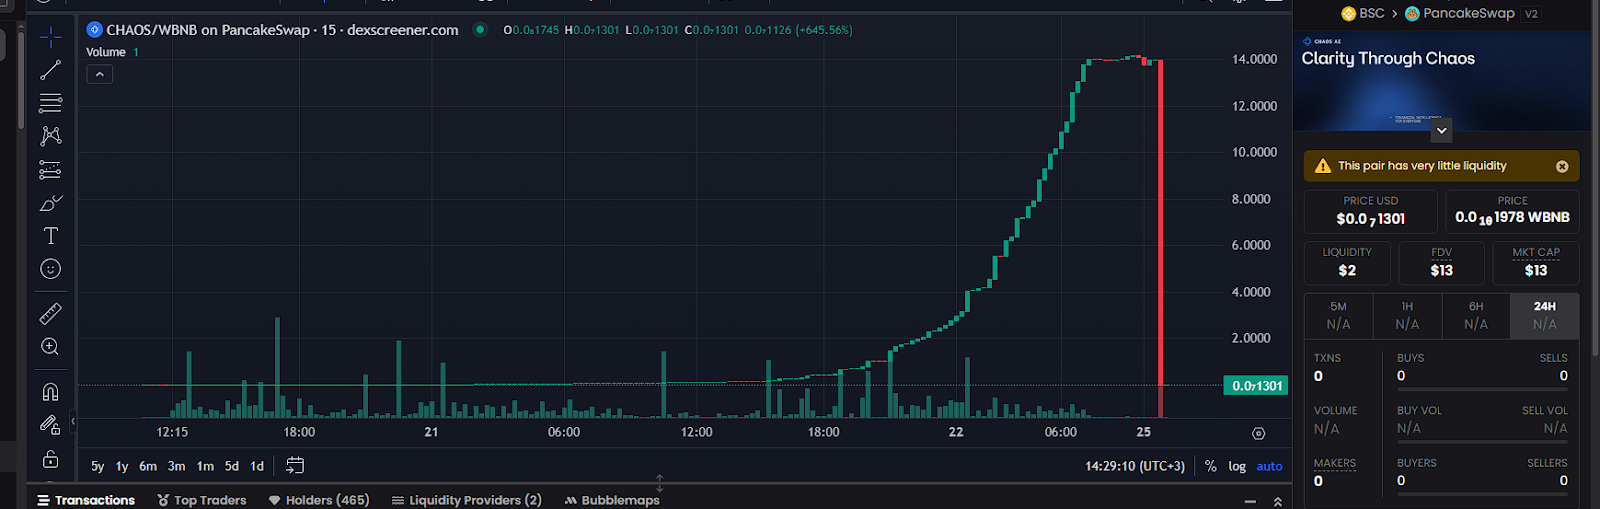Viewport: 1600px width, 509px height.
Task: Select the brush drawing tool
Action: click(51, 203)
